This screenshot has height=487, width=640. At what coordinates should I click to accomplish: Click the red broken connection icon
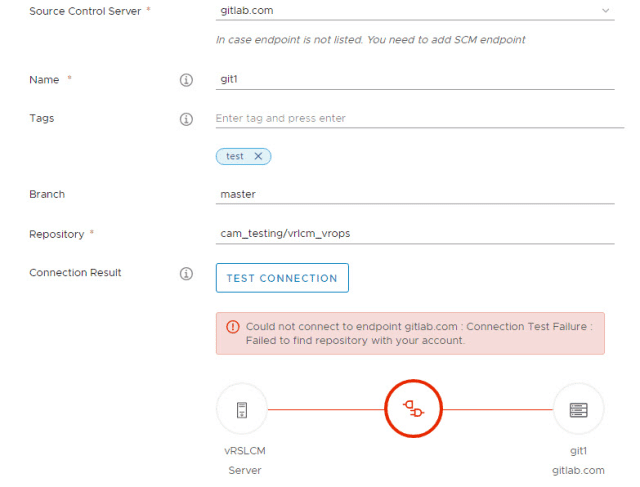(413, 409)
